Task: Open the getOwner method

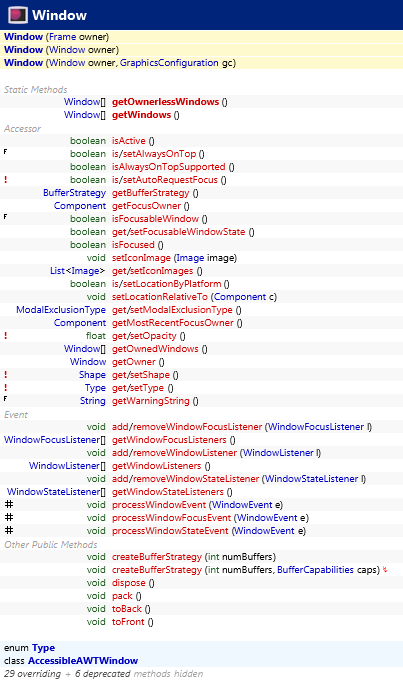Action: point(134,362)
